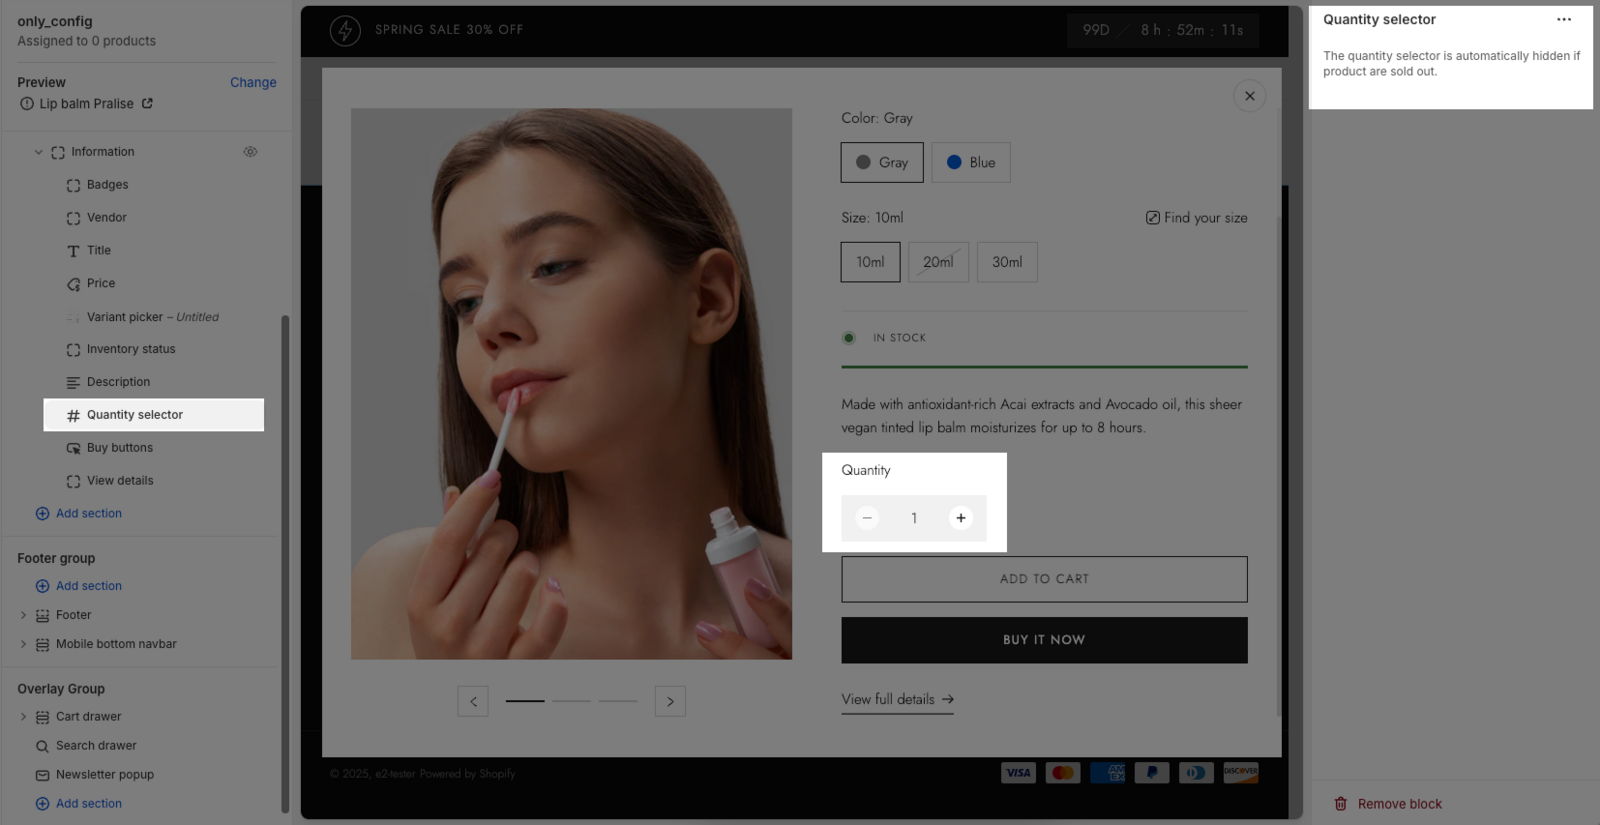
Task: Collapse the Information block tree
Action: [39, 153]
